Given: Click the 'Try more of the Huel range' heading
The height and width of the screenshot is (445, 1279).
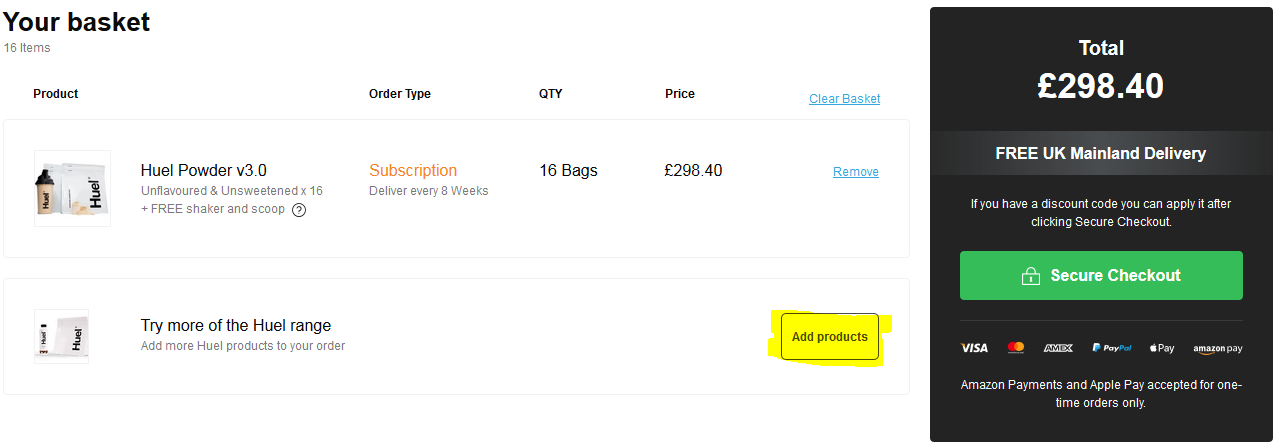Looking at the screenshot, I should coord(236,325).
